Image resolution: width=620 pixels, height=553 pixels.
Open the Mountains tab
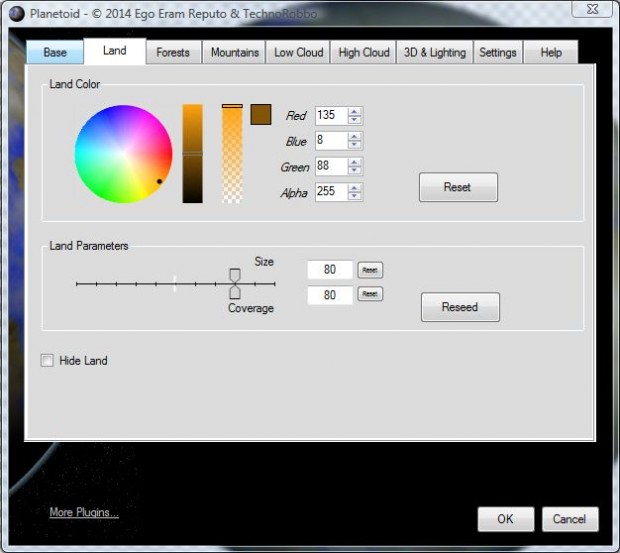[x=235, y=52]
